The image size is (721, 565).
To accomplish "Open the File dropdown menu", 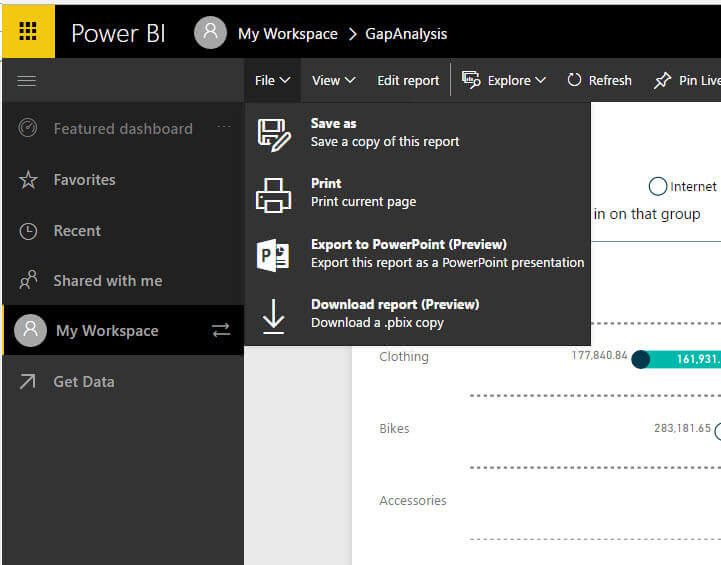I will click(272, 80).
